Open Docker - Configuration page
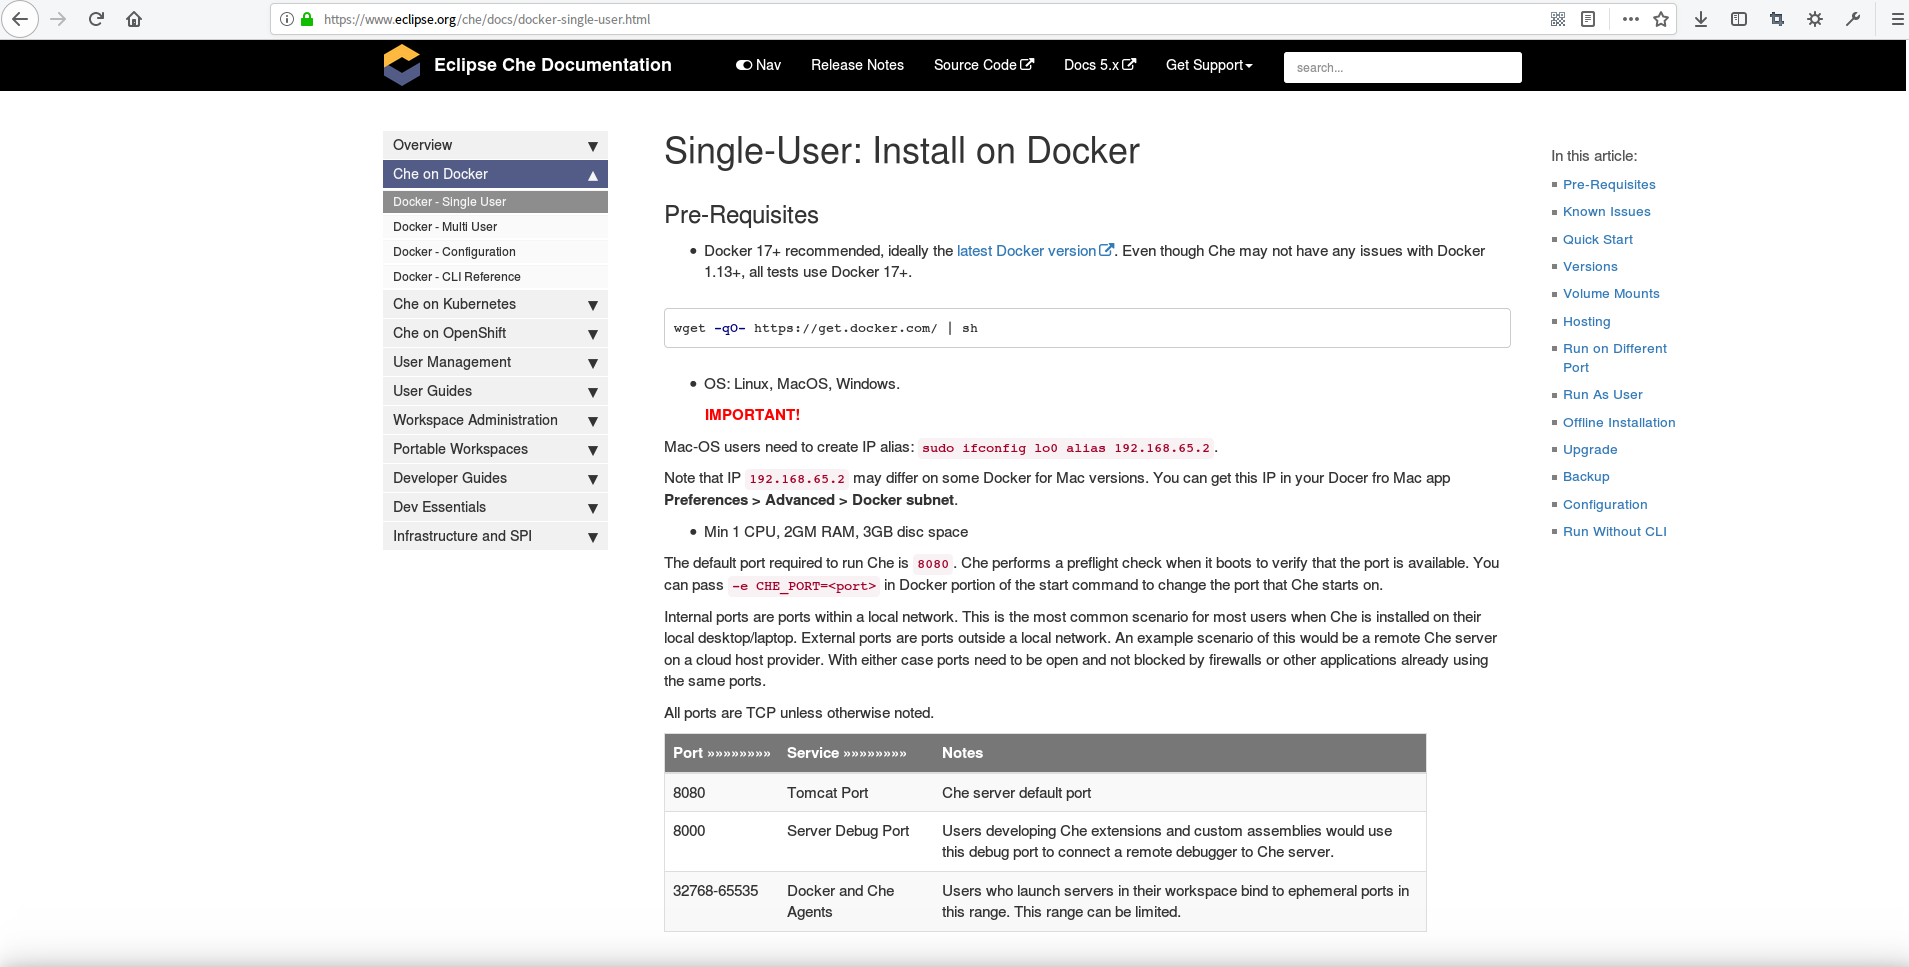This screenshot has width=1909, height=967. click(495, 252)
